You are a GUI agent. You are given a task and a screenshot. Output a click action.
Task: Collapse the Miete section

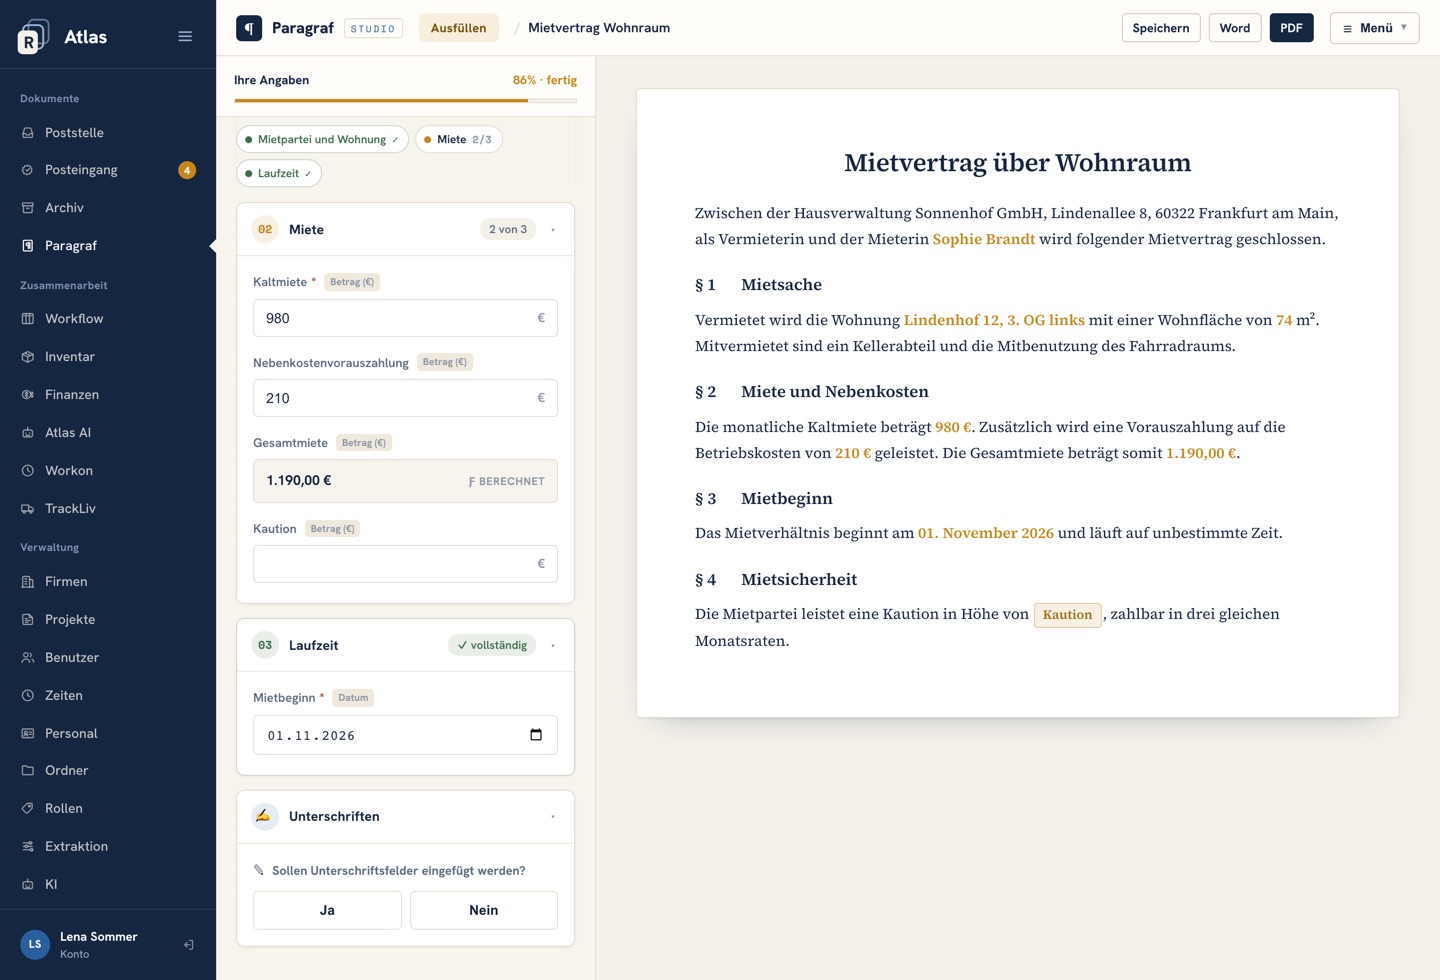pyautogui.click(x=553, y=230)
